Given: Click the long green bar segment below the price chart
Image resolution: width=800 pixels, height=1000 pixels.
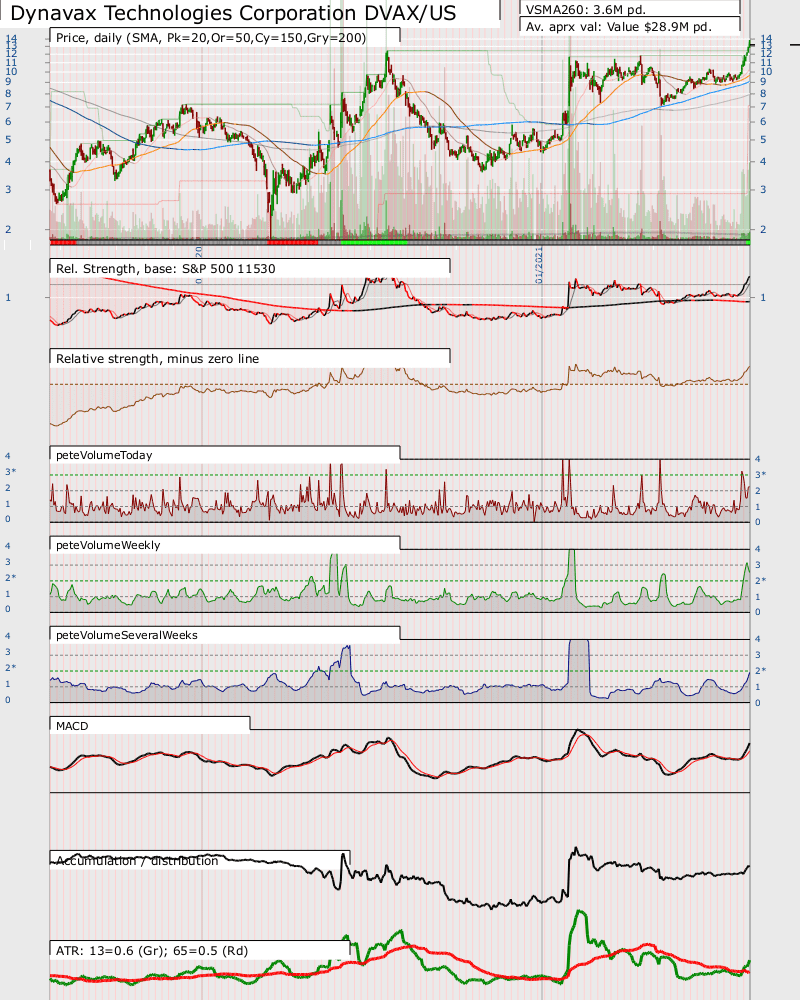Looking at the screenshot, I should [374, 242].
